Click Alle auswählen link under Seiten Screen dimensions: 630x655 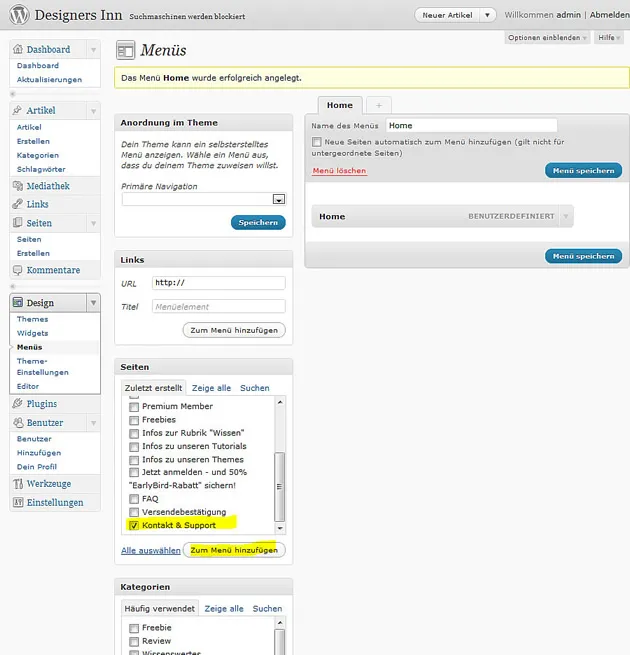click(151, 551)
